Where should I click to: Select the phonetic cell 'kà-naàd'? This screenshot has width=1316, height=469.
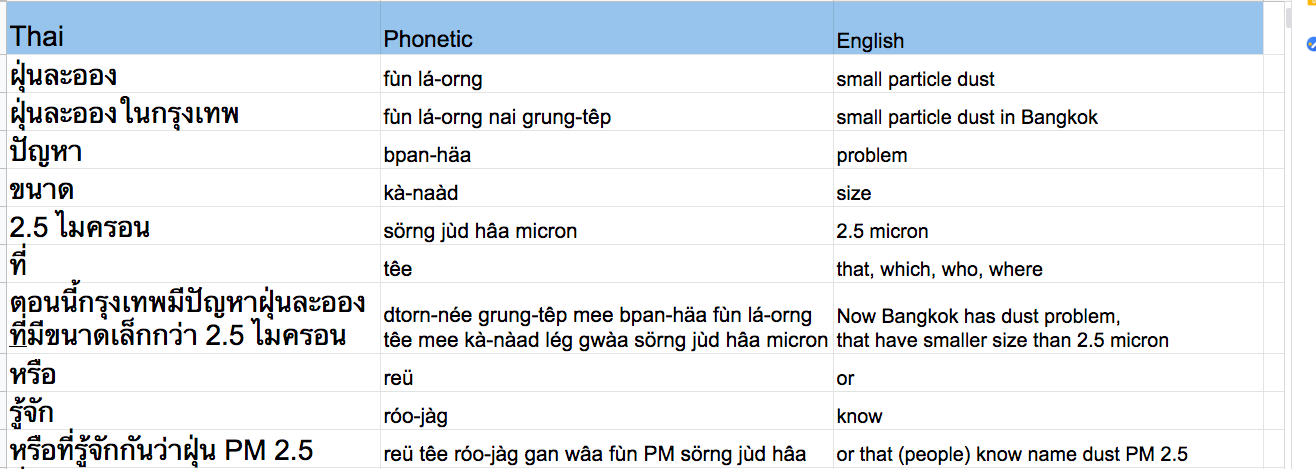click(x=606, y=189)
